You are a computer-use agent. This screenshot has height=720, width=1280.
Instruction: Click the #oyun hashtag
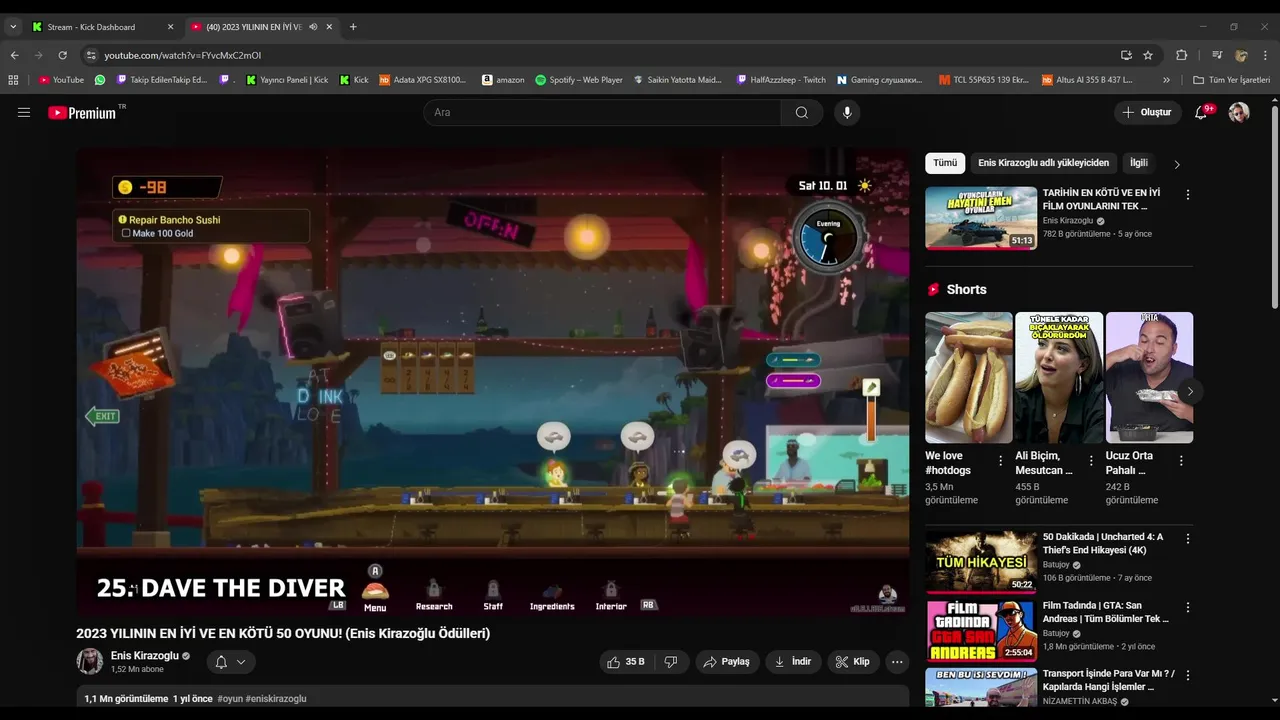[229, 699]
